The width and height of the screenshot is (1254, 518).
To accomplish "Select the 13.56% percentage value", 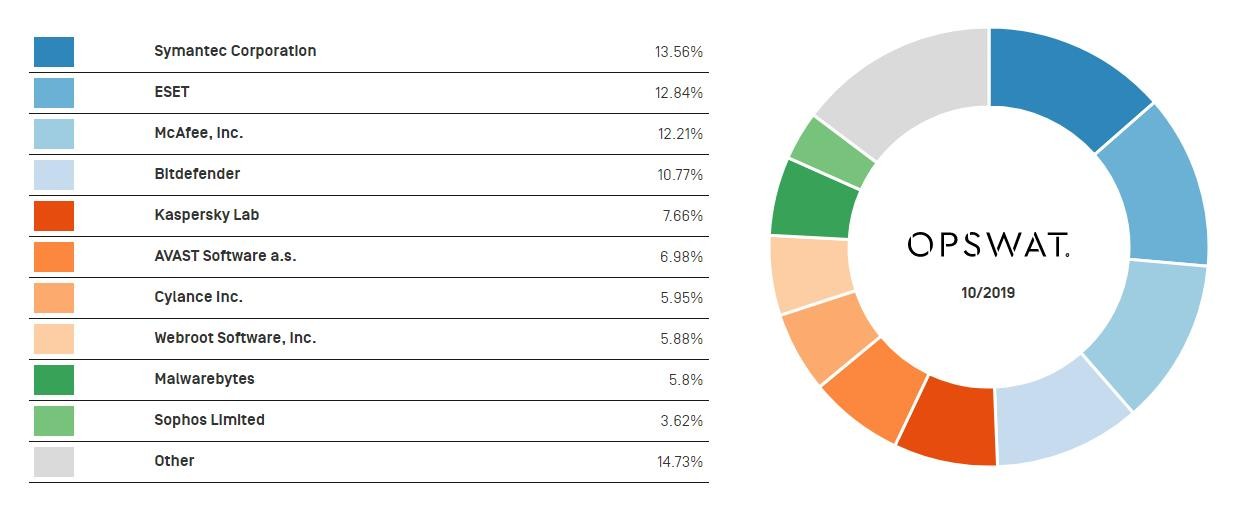I will tap(679, 52).
